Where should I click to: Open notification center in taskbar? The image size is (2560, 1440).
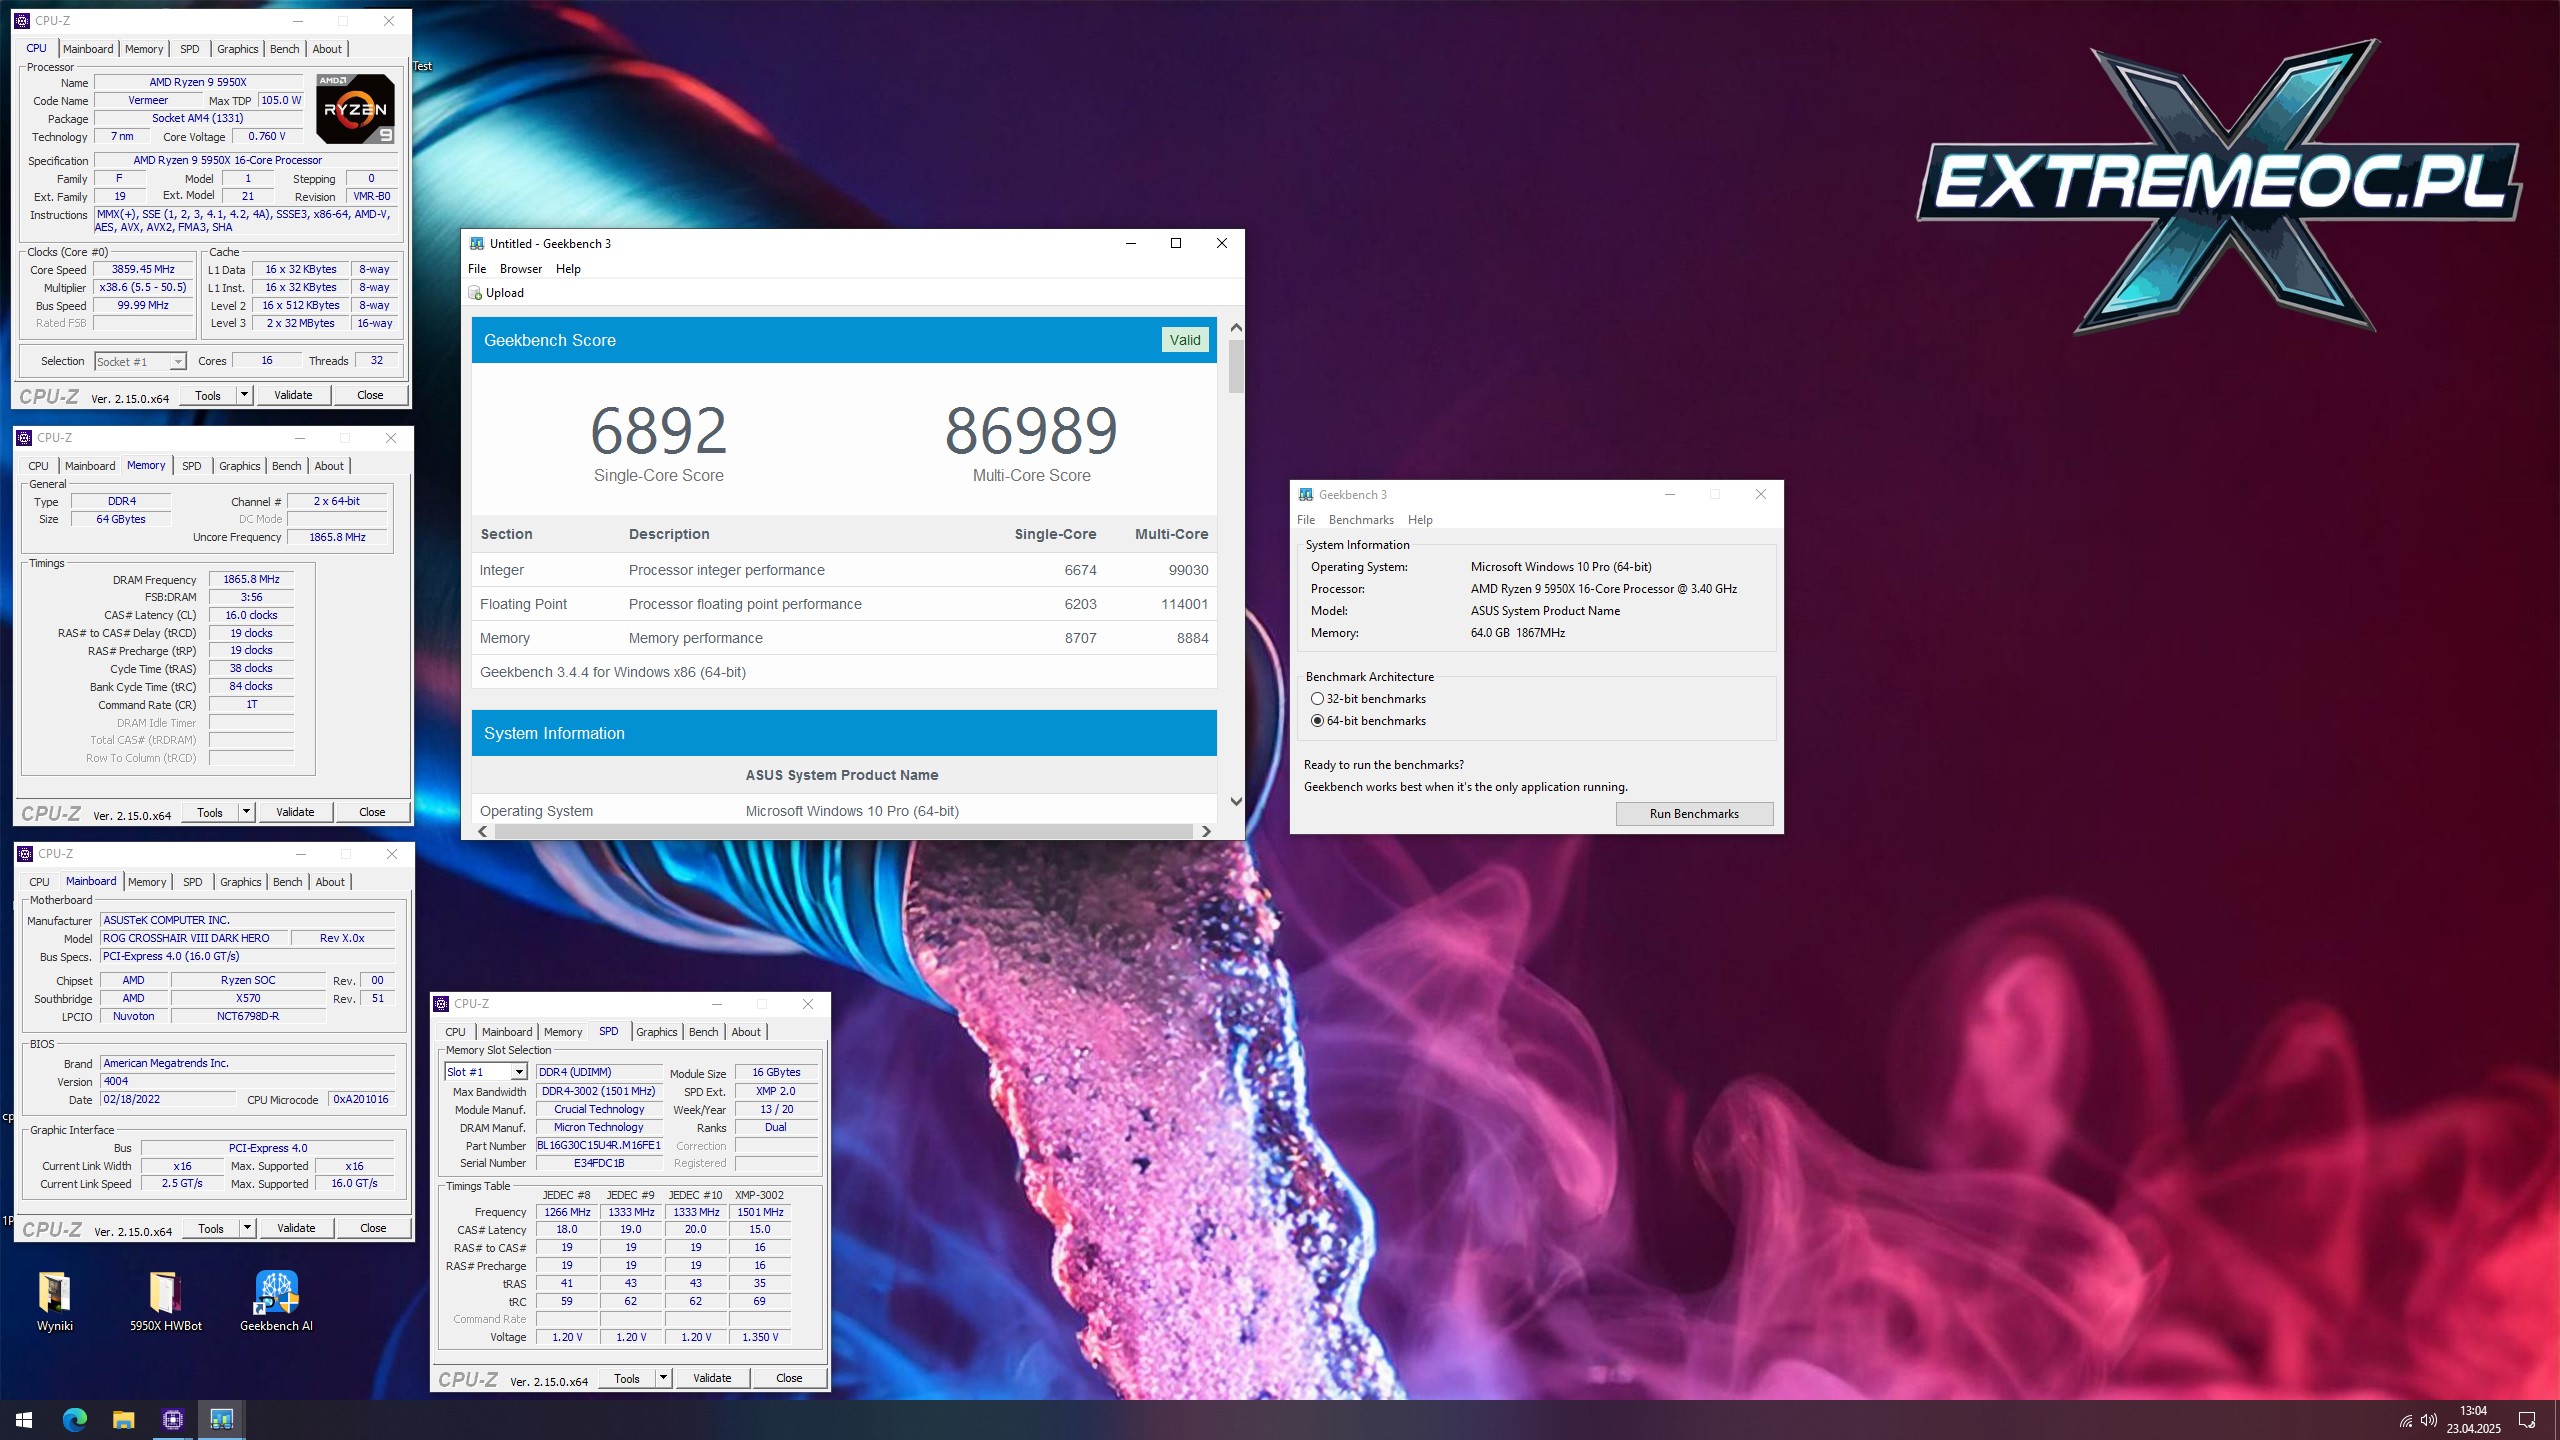(x=2527, y=1420)
